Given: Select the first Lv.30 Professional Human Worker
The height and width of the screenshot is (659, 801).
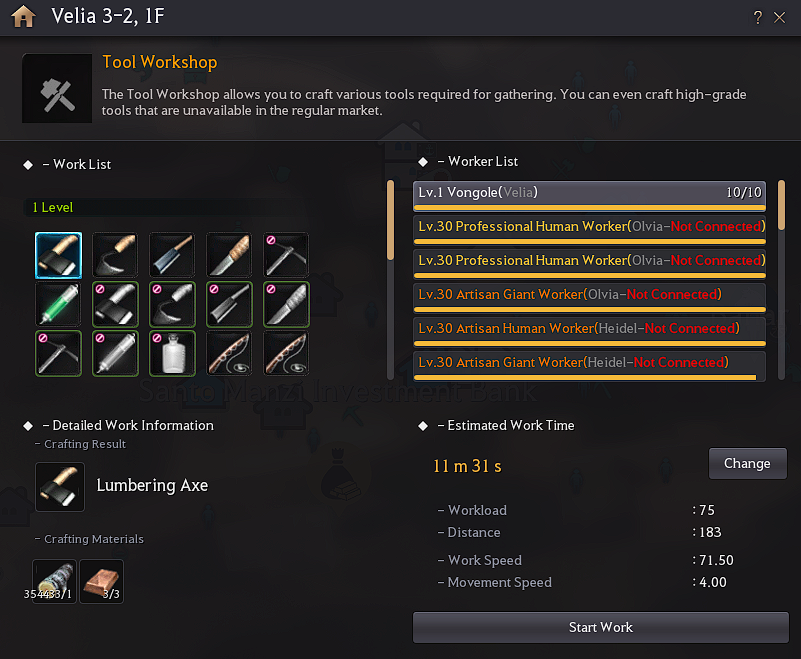Looking at the screenshot, I should click(x=589, y=230).
